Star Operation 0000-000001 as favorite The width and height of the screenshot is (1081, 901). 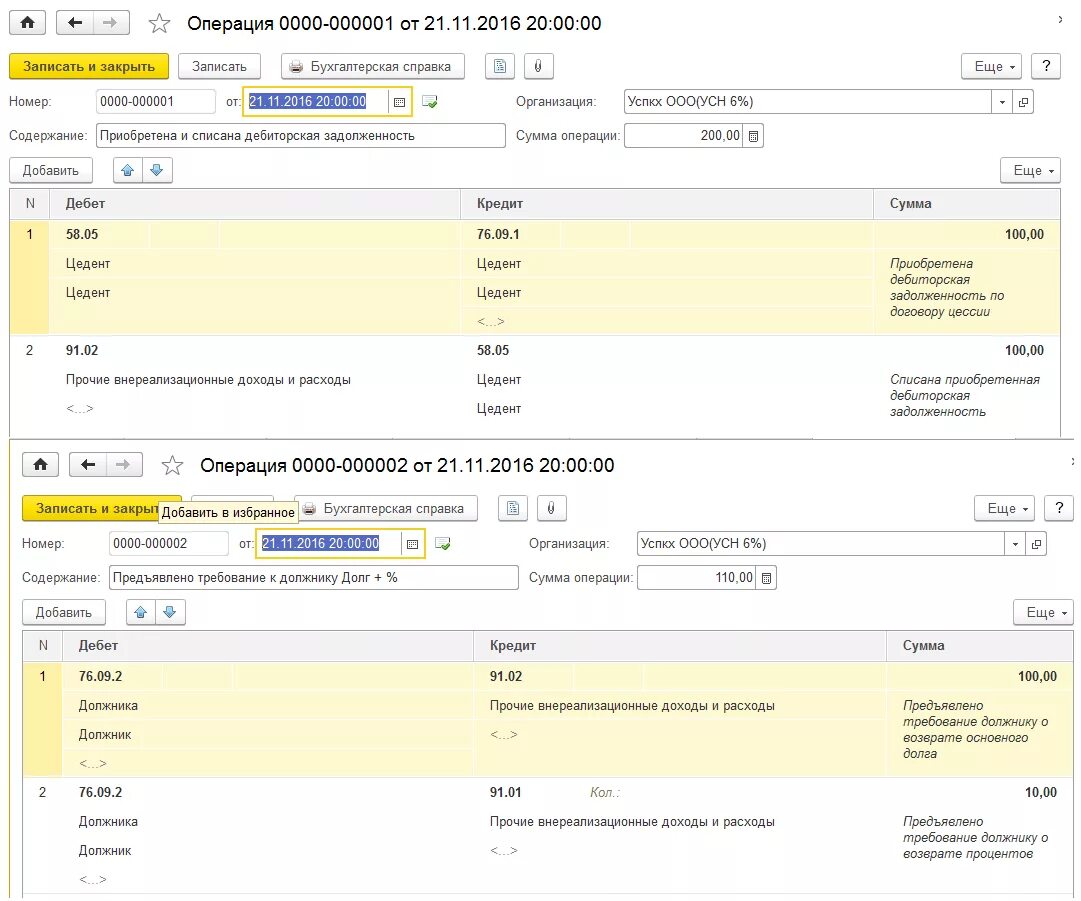pyautogui.click(x=159, y=23)
